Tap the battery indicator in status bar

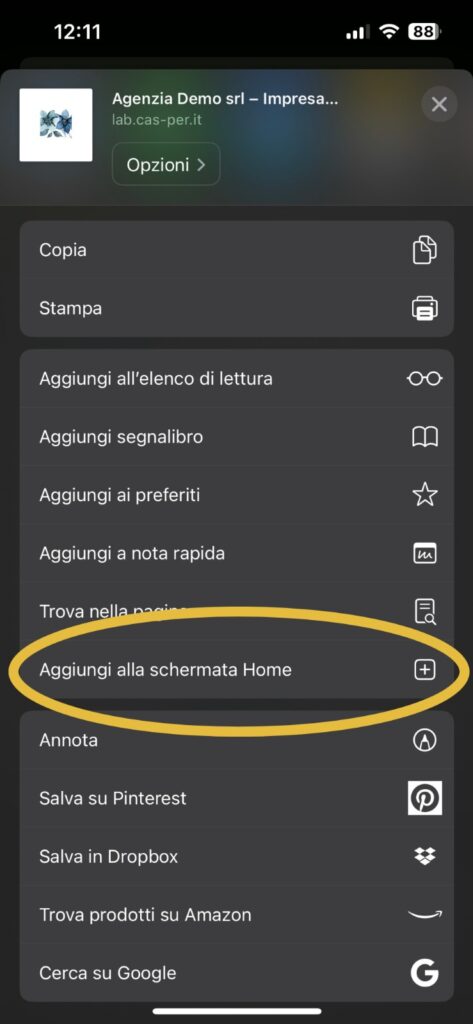click(425, 31)
